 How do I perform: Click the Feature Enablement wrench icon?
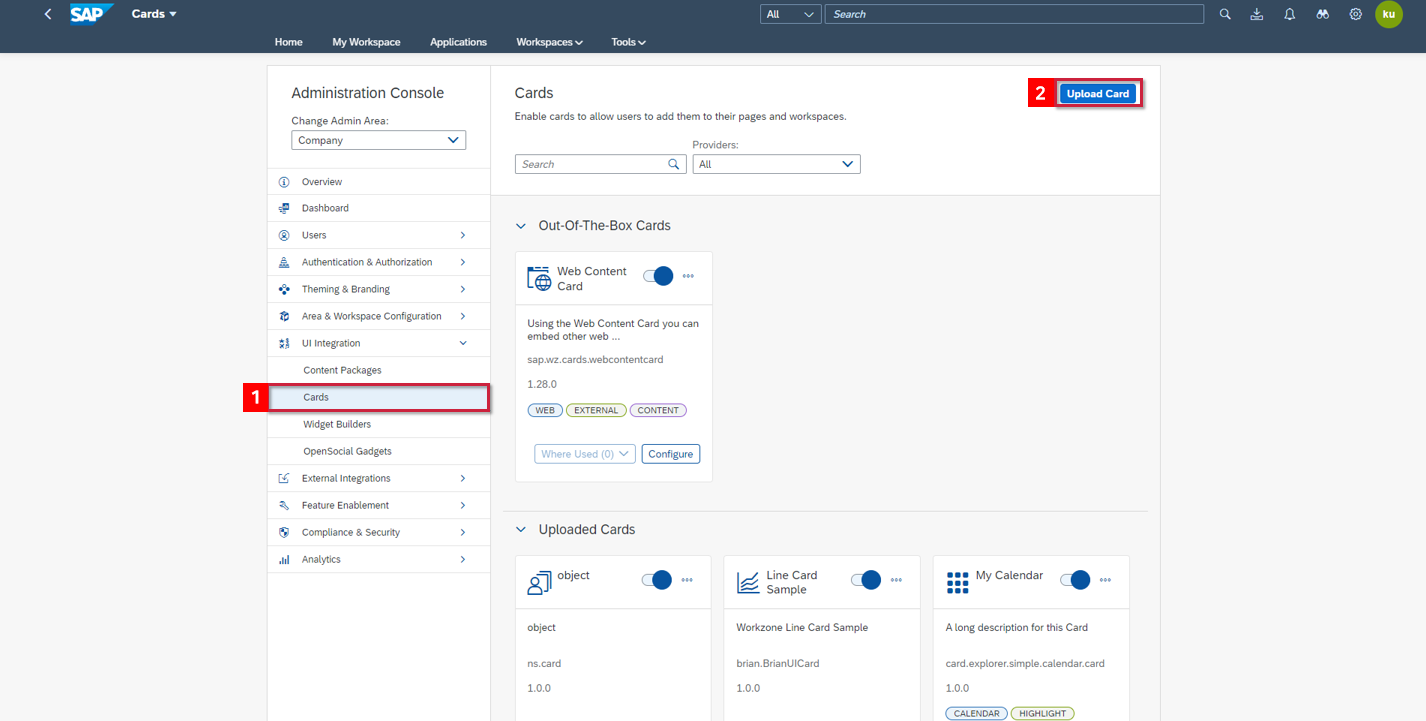pos(284,505)
